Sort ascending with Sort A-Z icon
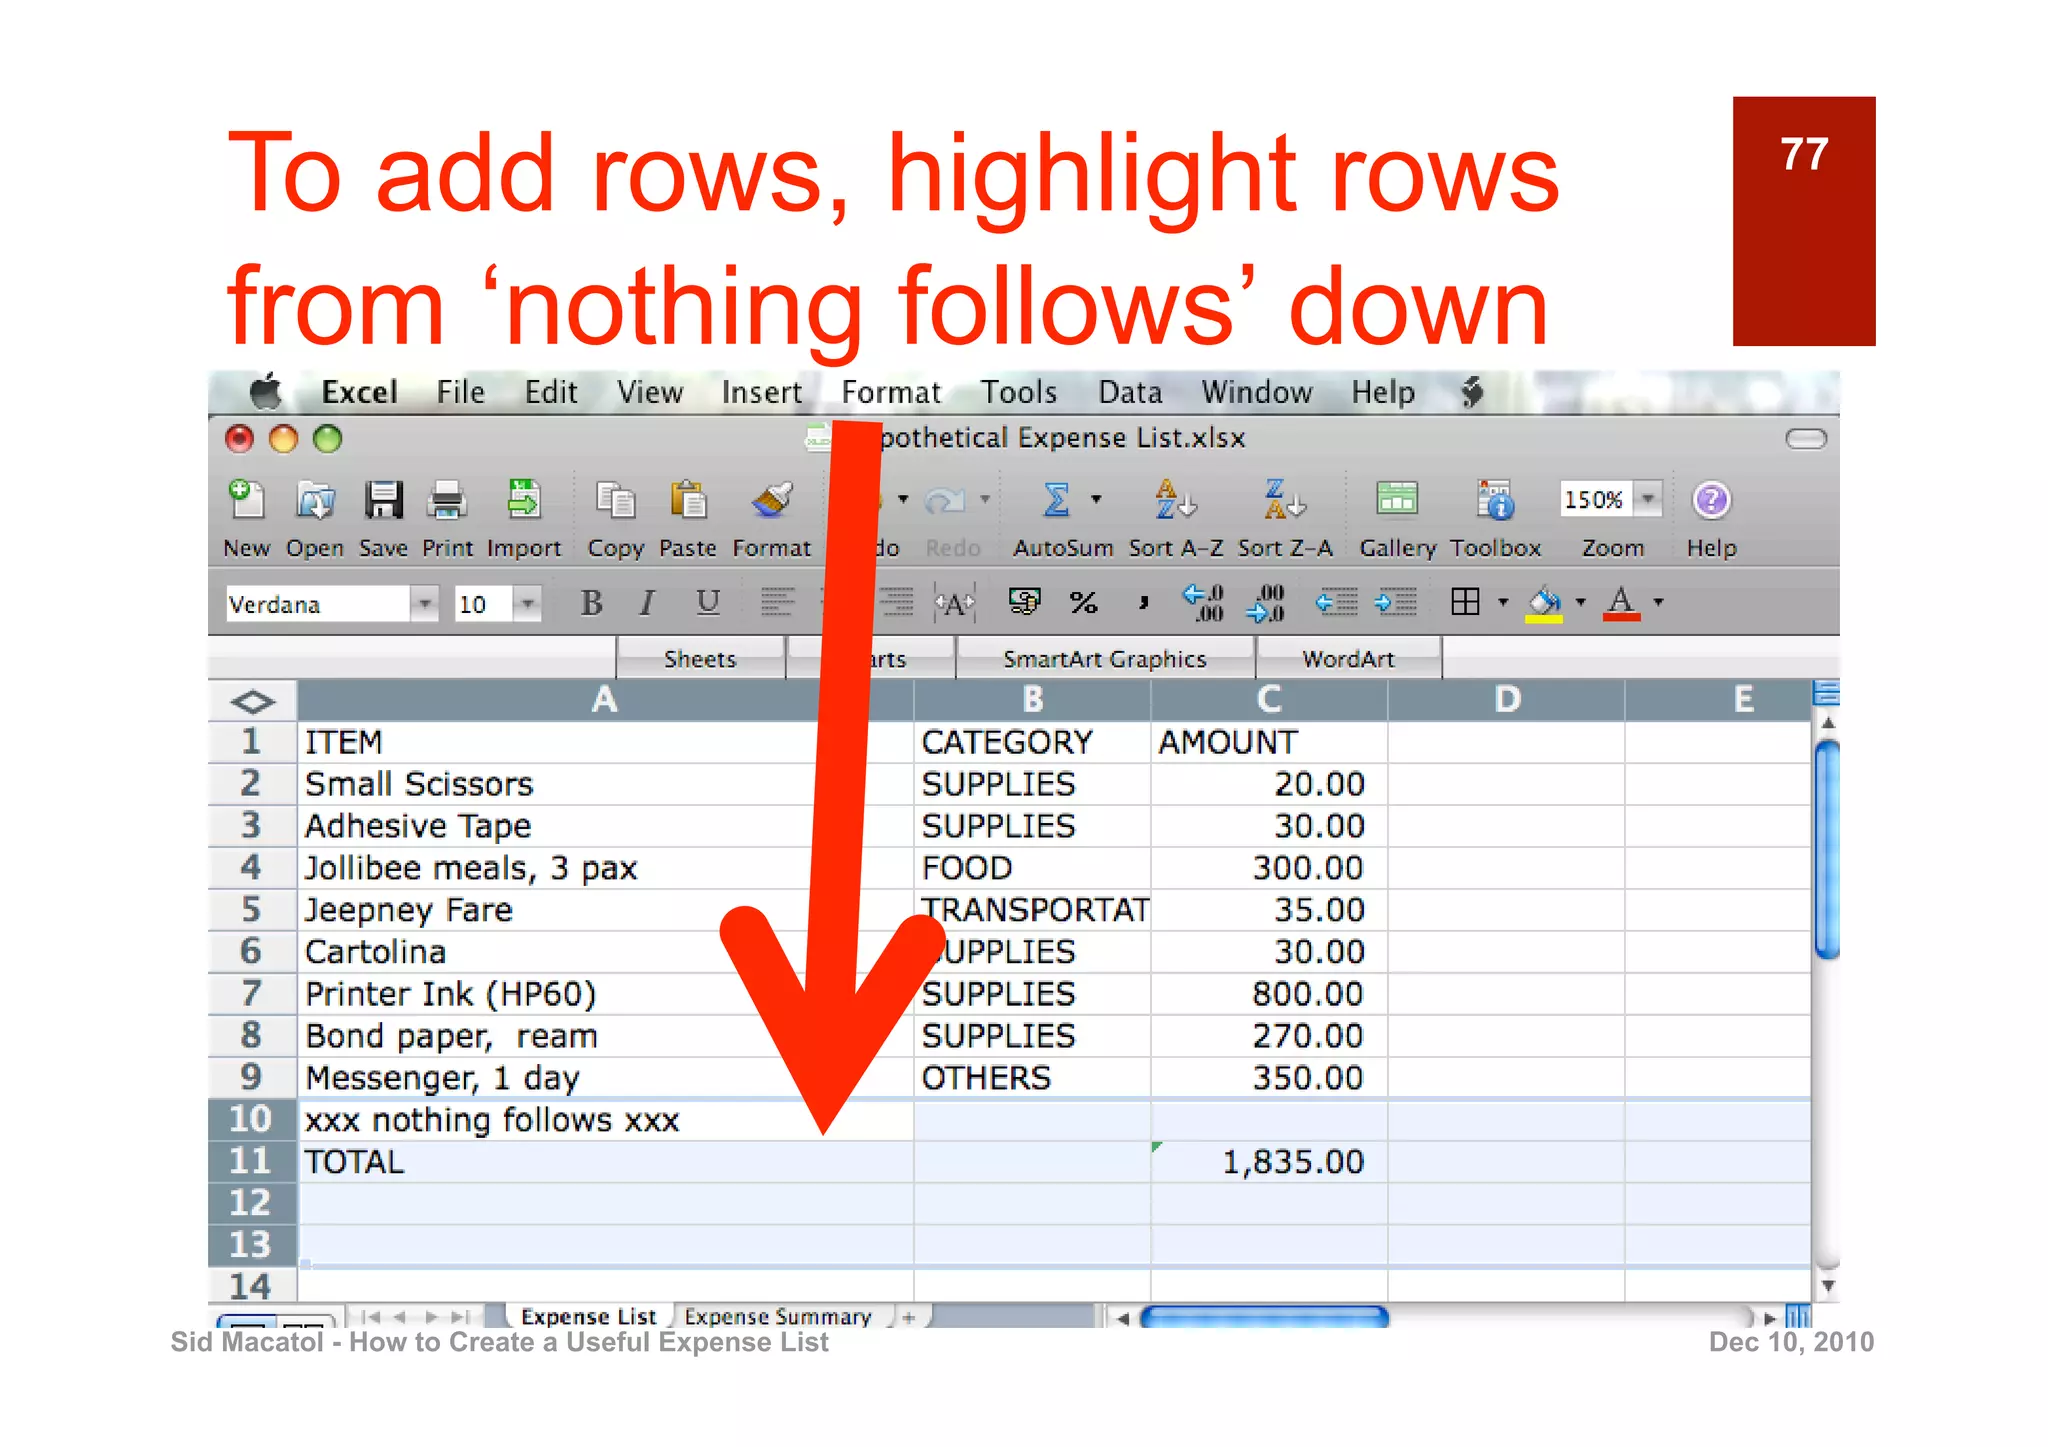Image resolution: width=2048 pixels, height=1447 pixels. coord(1175,499)
